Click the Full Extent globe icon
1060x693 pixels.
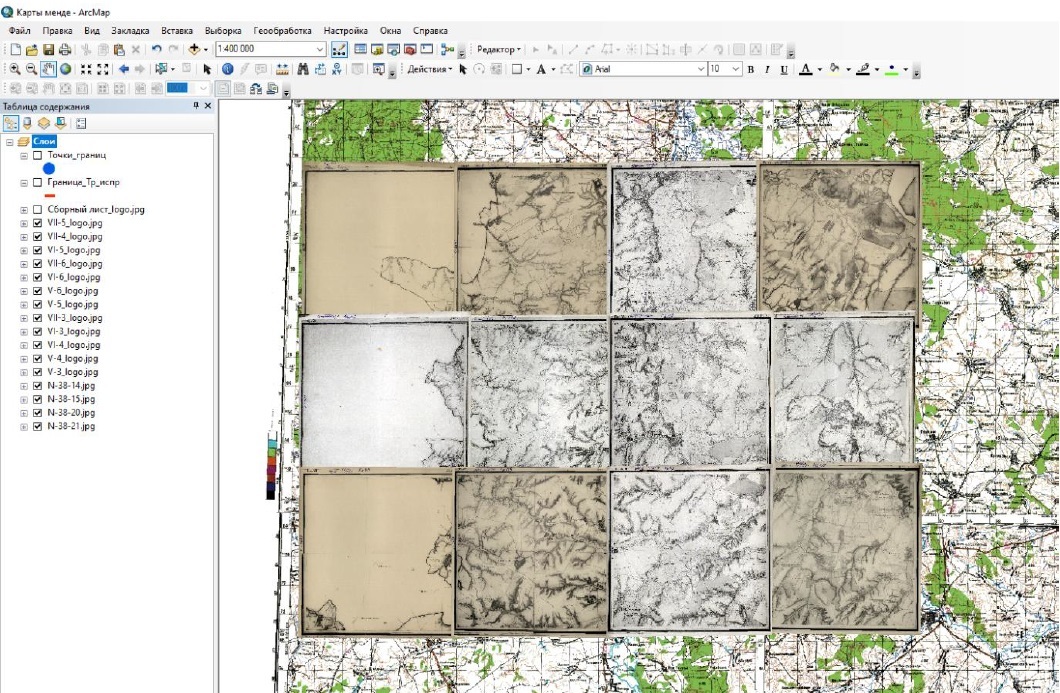point(65,70)
